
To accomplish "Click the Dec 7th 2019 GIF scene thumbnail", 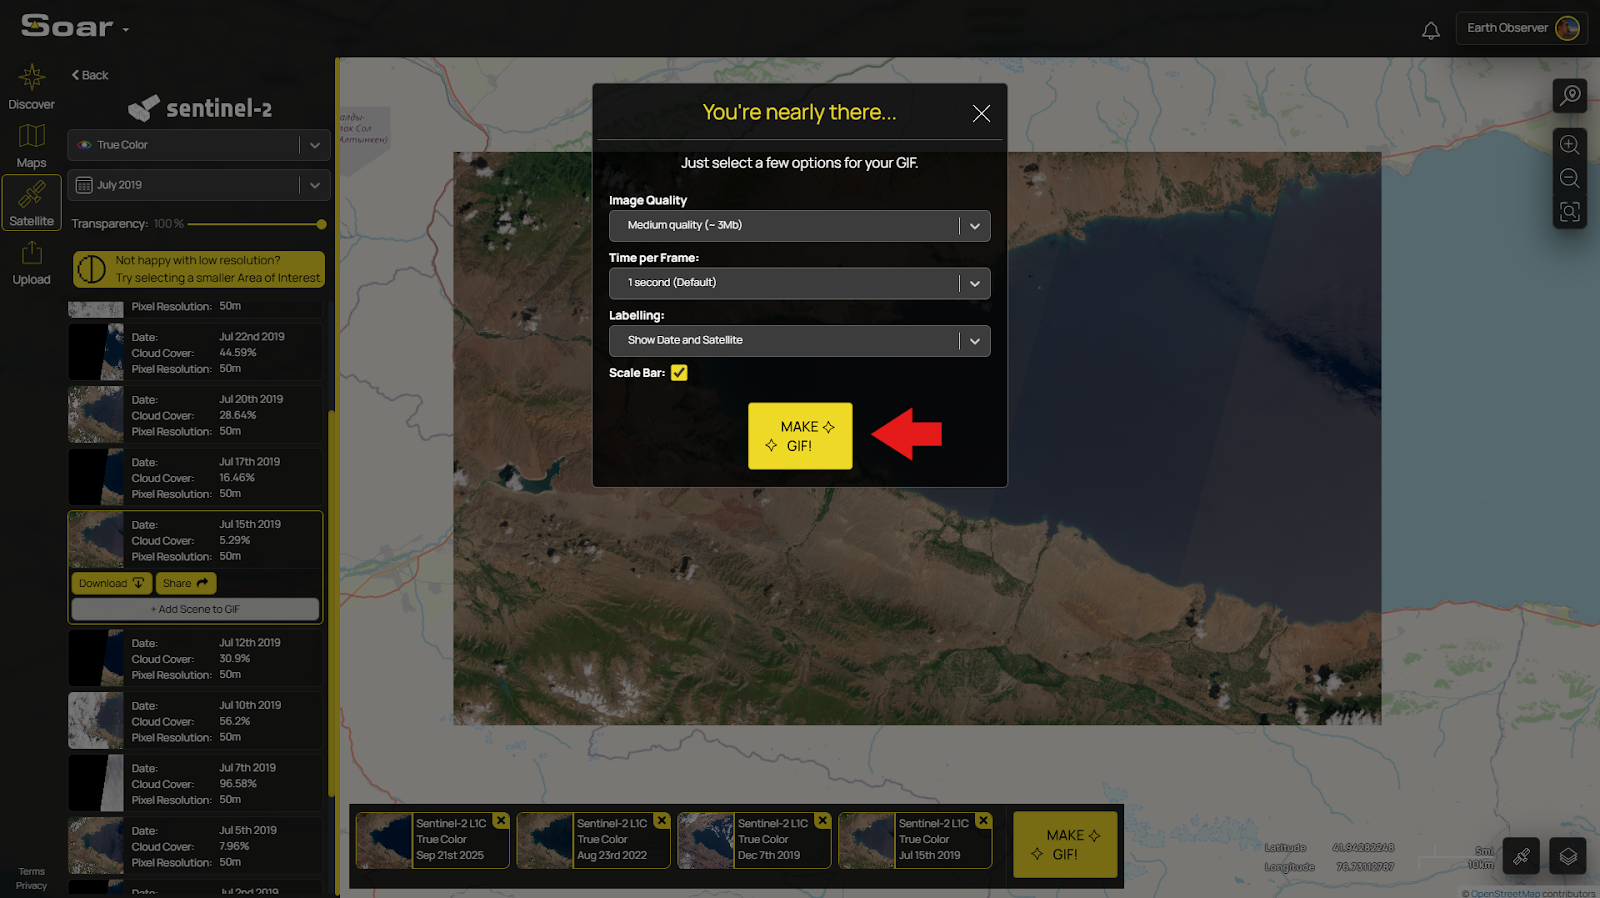I will (706, 840).
